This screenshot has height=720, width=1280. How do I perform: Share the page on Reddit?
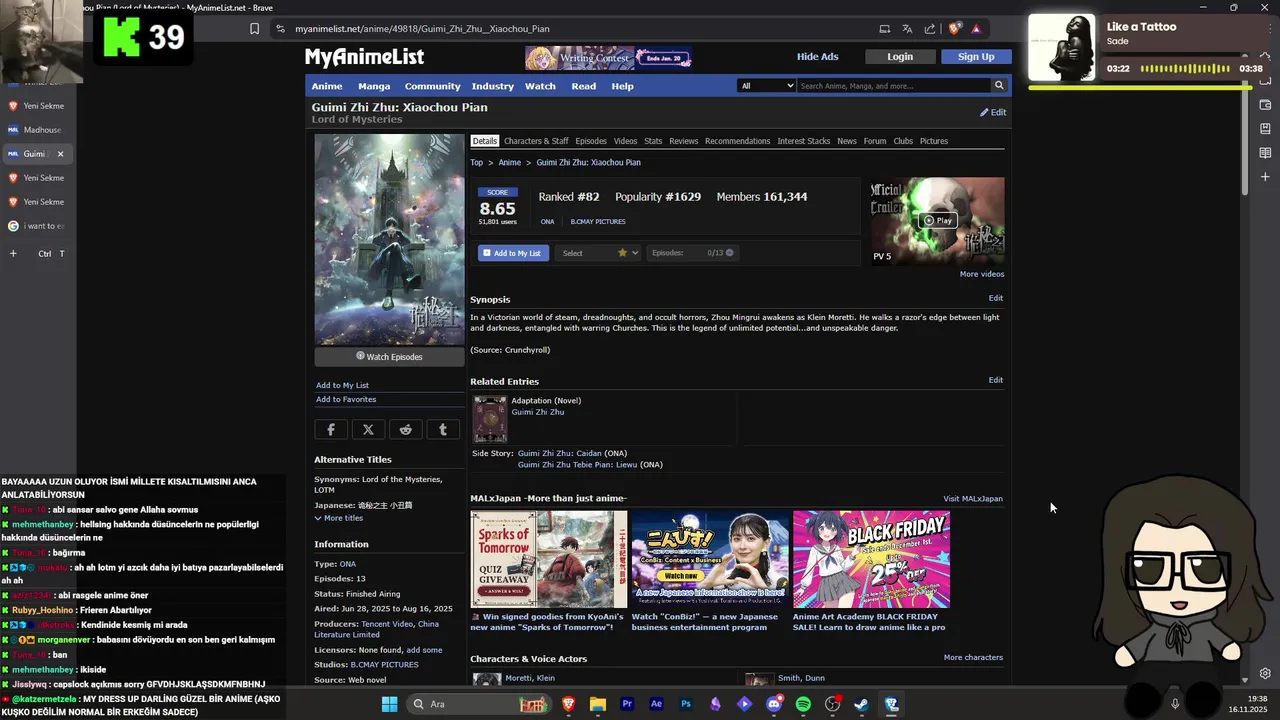click(x=405, y=429)
